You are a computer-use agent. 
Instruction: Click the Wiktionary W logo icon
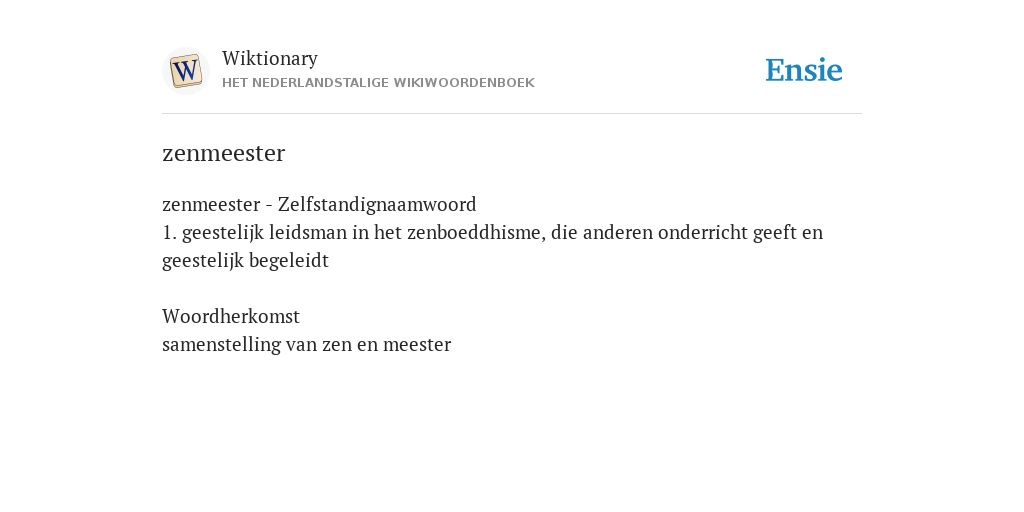pyautogui.click(x=185, y=71)
